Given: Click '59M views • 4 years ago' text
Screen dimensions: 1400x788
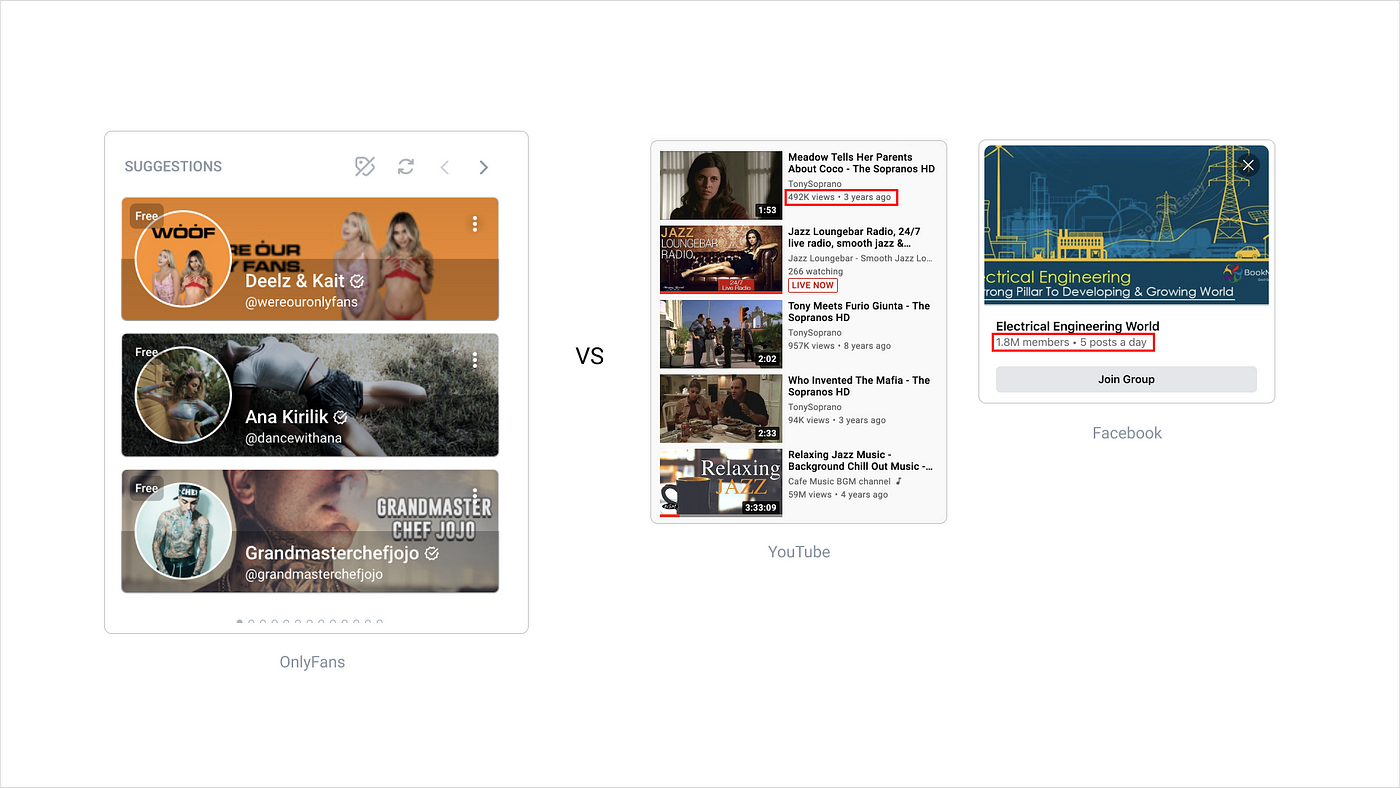Looking at the screenshot, I should (x=837, y=495).
